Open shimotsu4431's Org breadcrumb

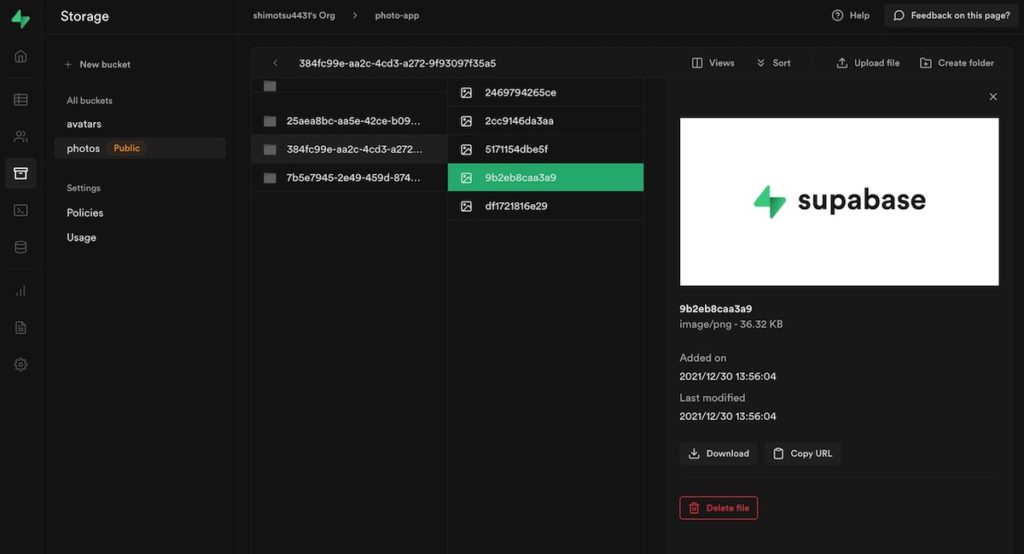(294, 15)
